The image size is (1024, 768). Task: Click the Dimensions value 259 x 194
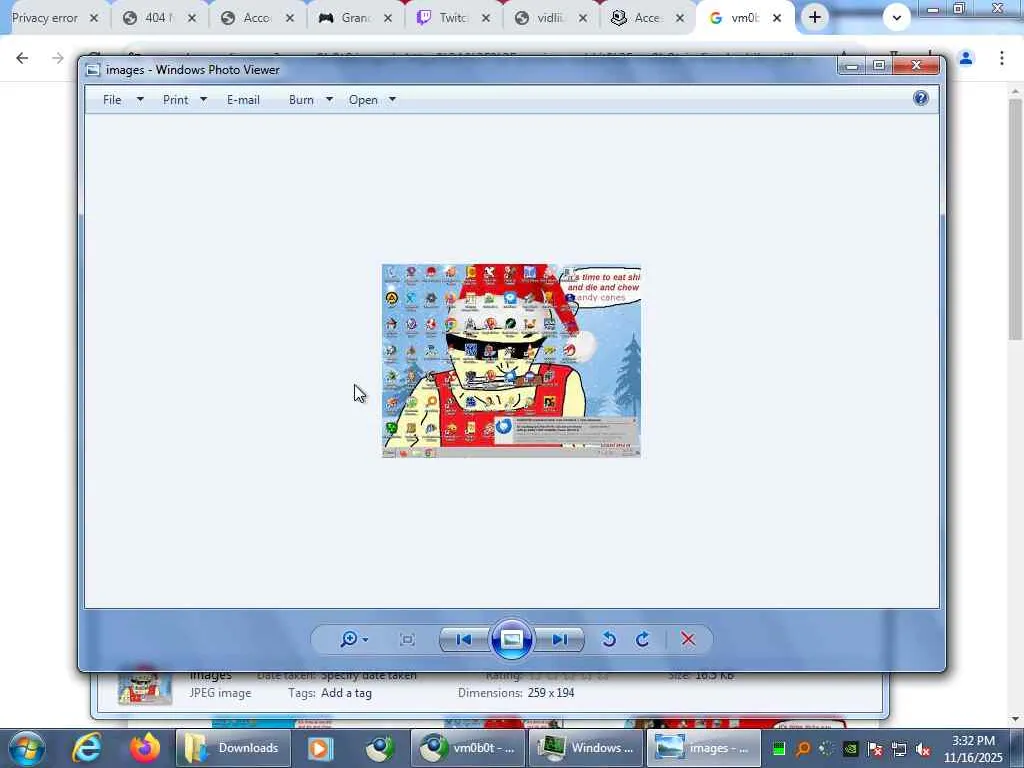pyautogui.click(x=551, y=693)
